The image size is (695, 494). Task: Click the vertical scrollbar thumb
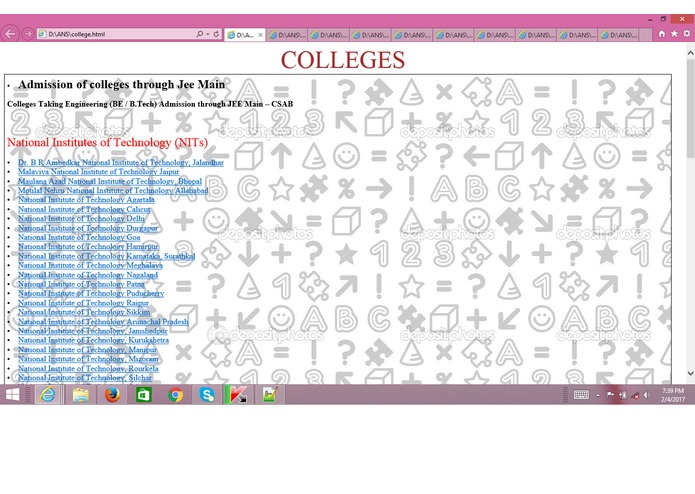pos(690,109)
